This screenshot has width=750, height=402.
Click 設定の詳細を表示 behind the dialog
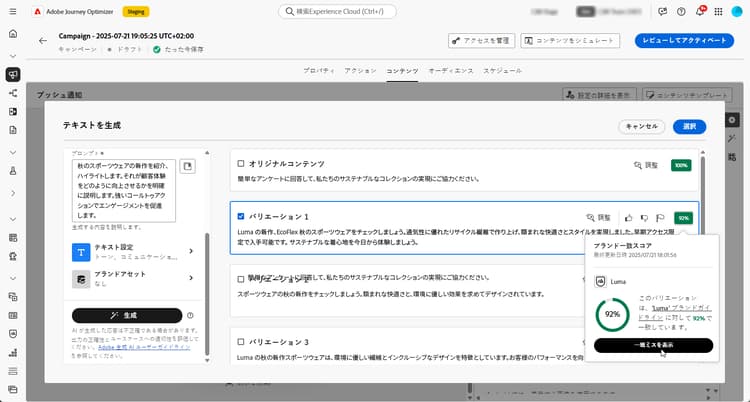point(599,95)
